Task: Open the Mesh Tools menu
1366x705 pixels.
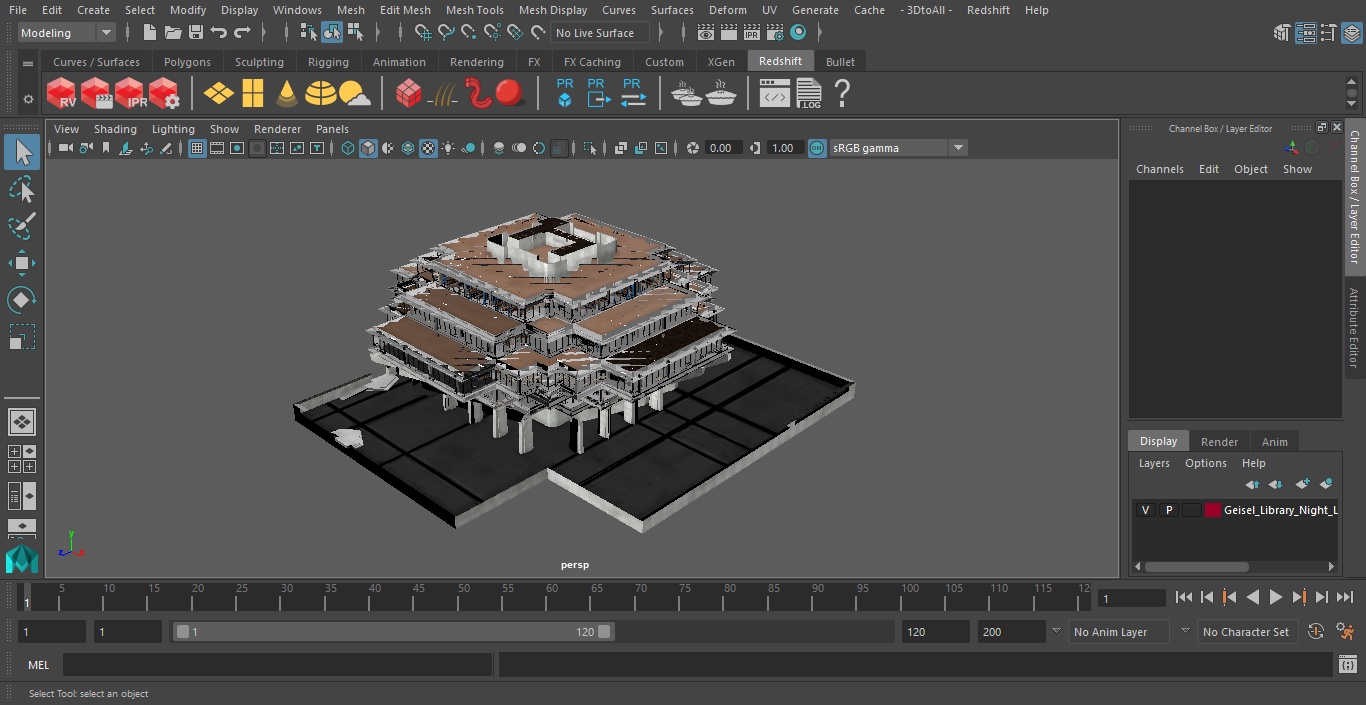Action: pyautogui.click(x=474, y=10)
